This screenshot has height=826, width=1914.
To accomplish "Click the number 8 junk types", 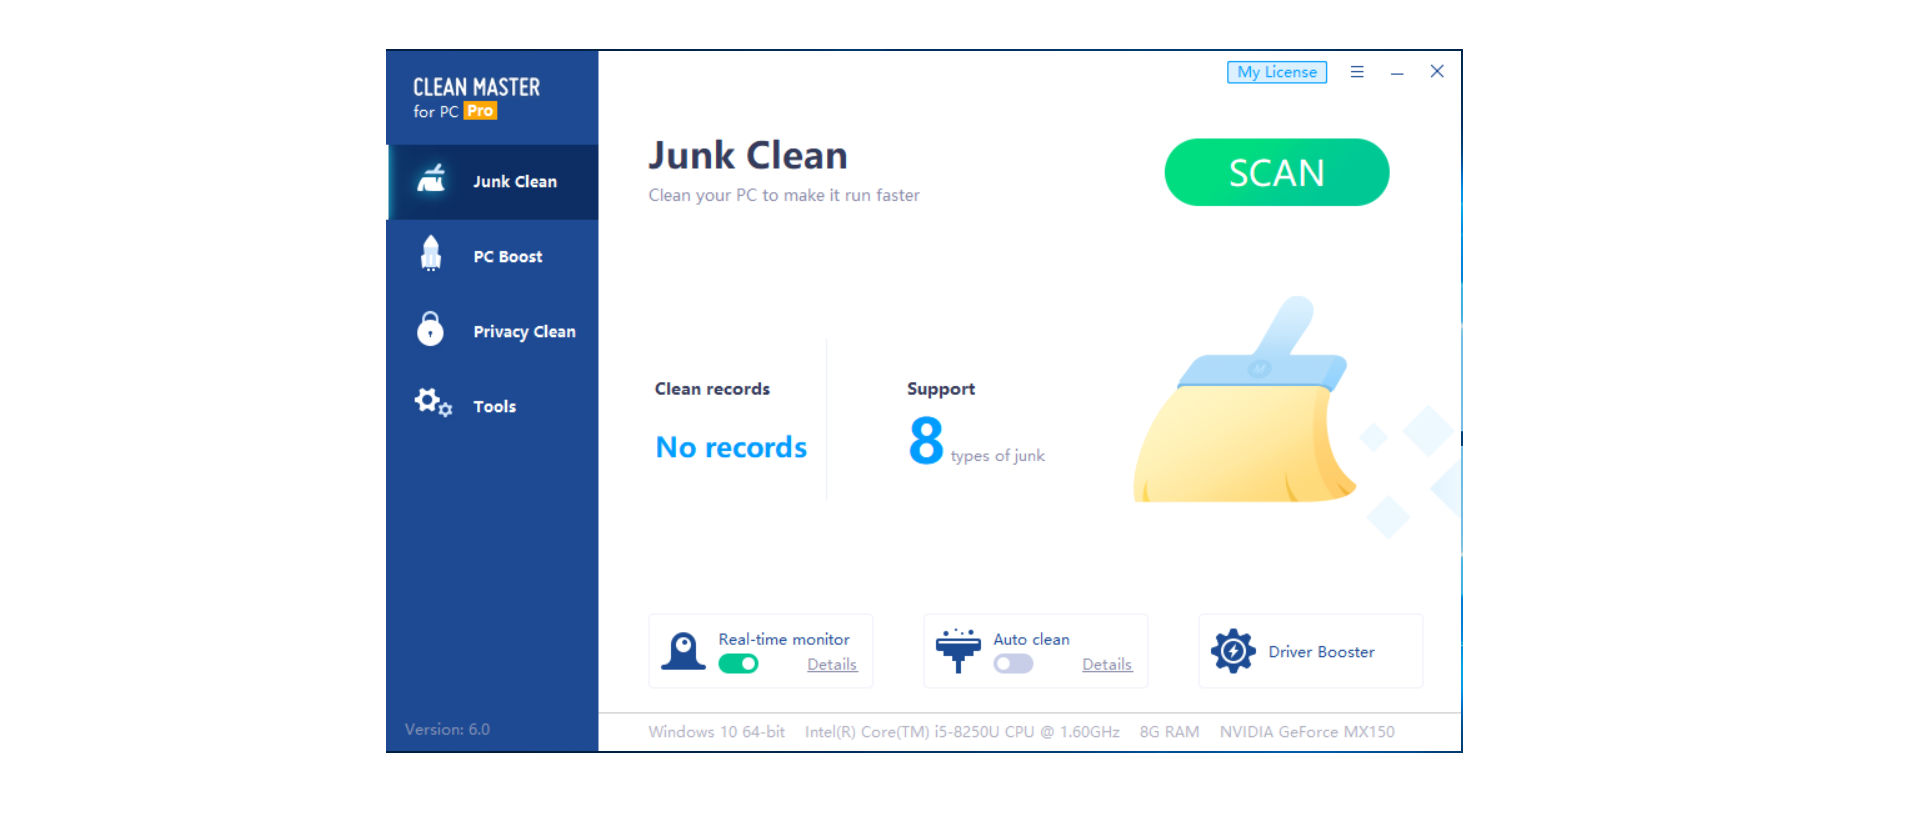I will pyautogui.click(x=926, y=440).
